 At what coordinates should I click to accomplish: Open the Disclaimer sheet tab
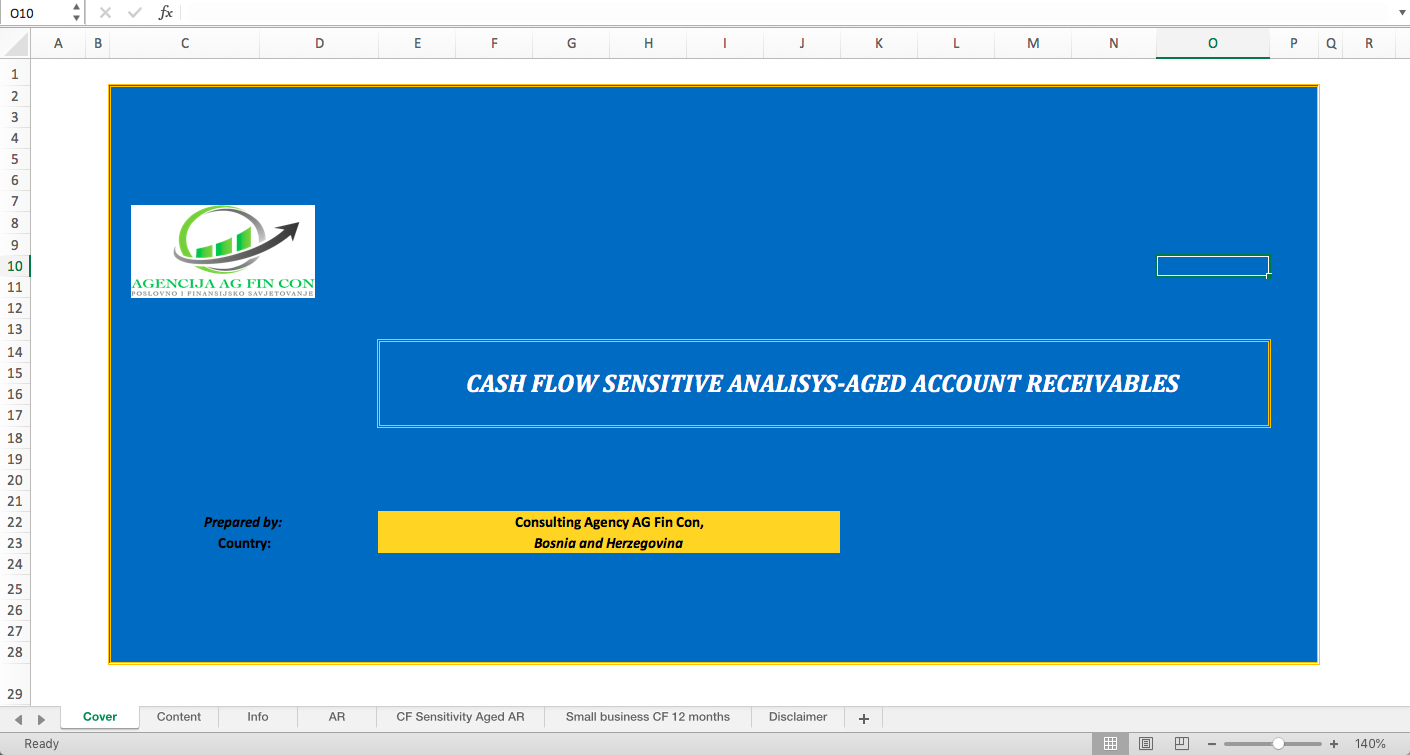tap(798, 717)
